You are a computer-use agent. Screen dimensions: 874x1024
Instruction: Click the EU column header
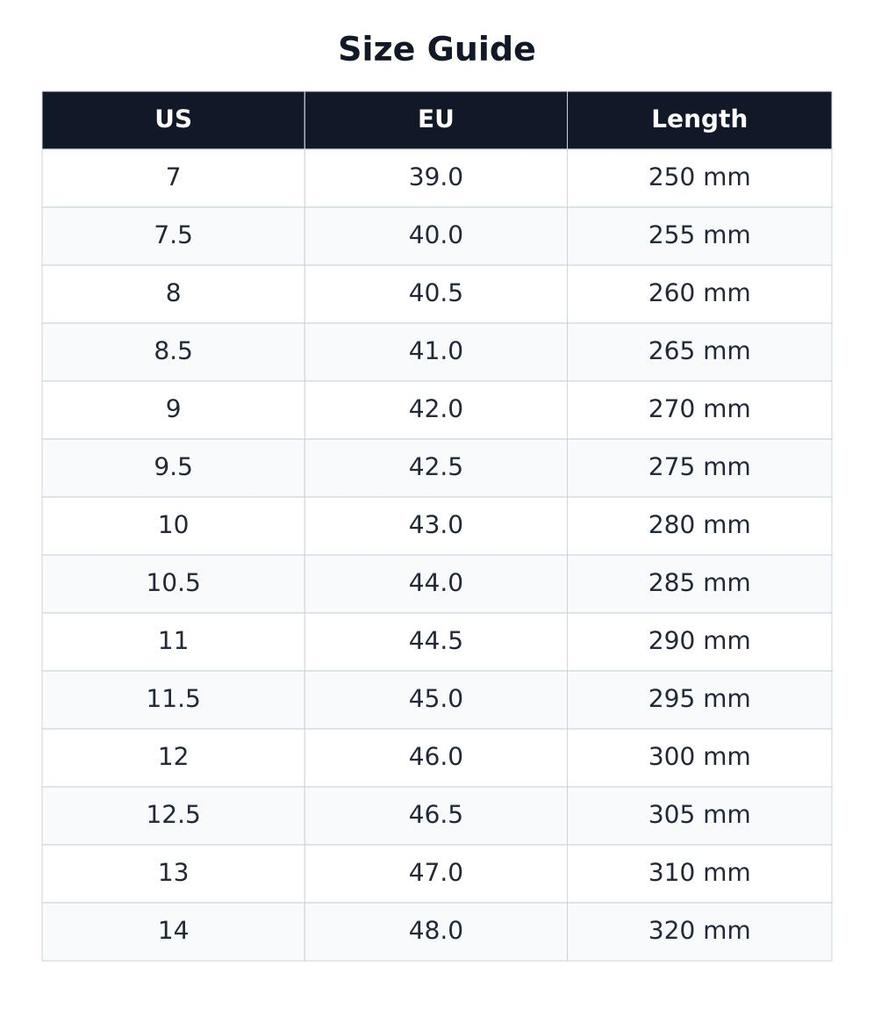click(436, 120)
